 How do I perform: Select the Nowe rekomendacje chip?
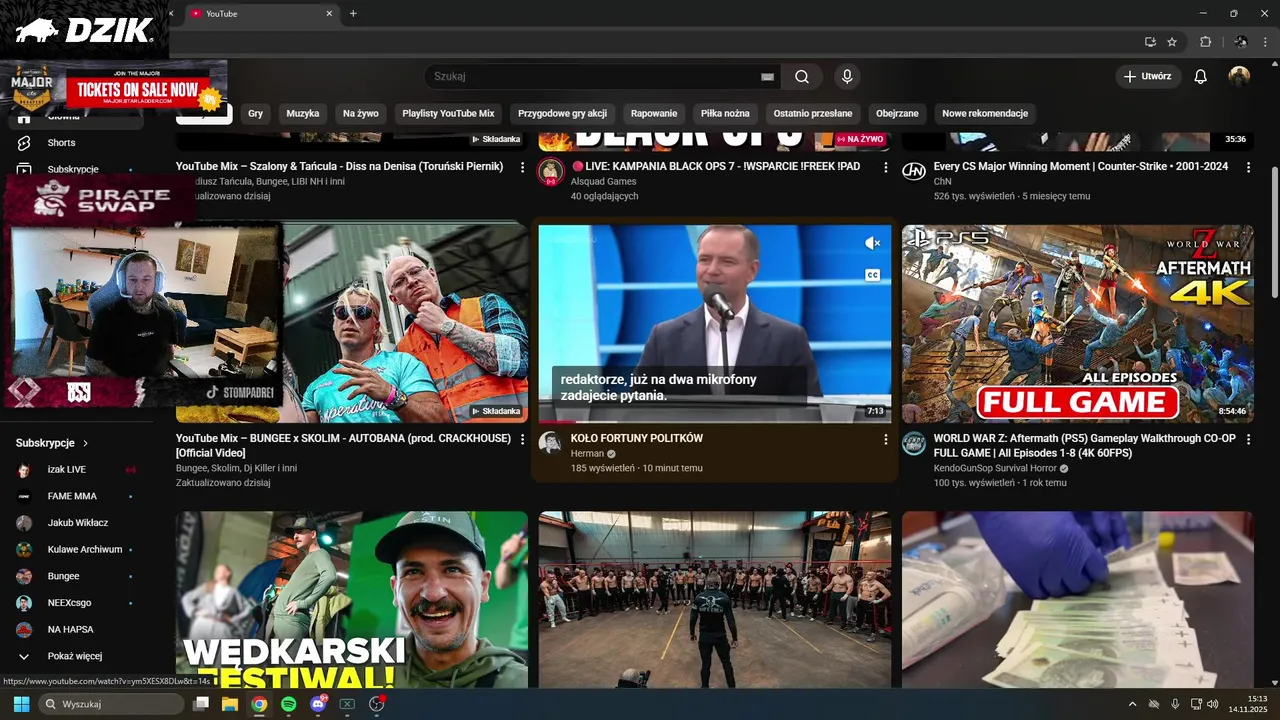click(985, 114)
